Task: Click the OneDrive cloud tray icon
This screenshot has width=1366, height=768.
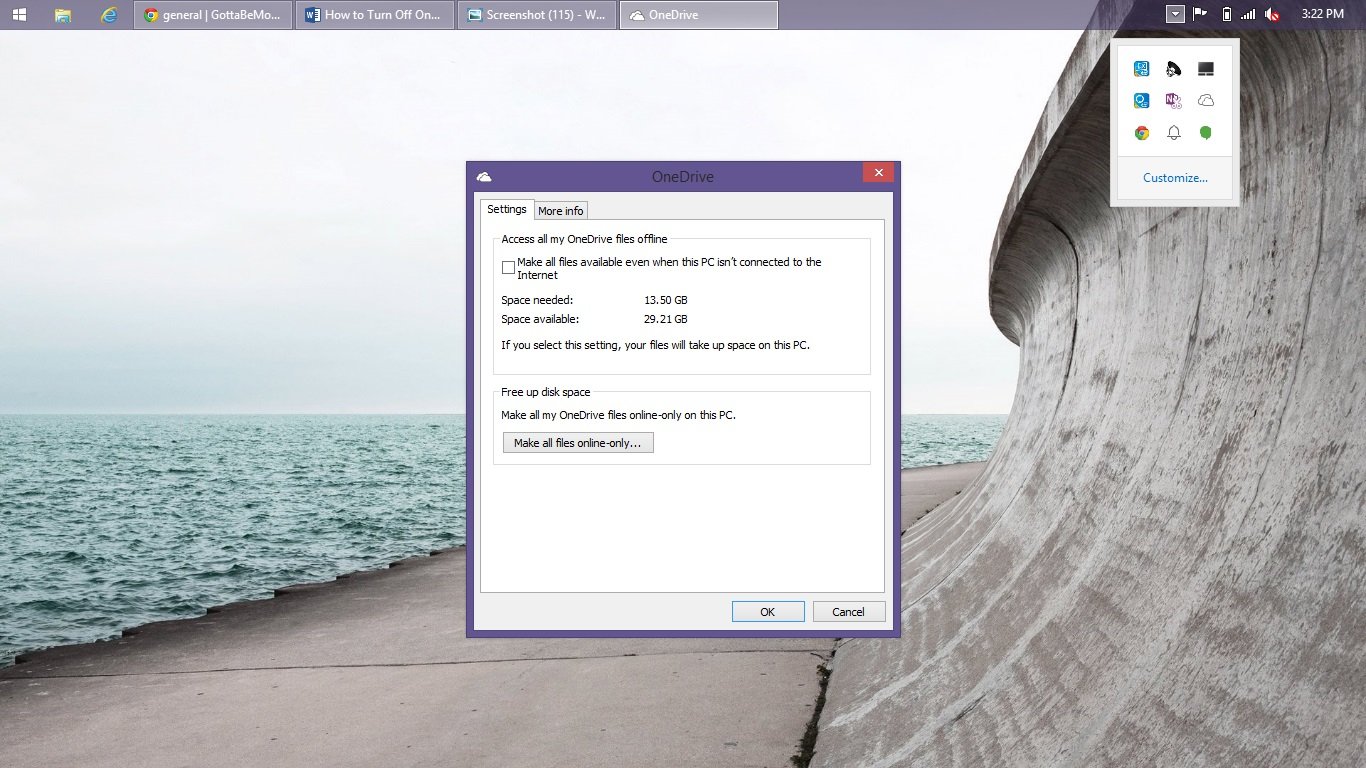Action: point(1206,101)
